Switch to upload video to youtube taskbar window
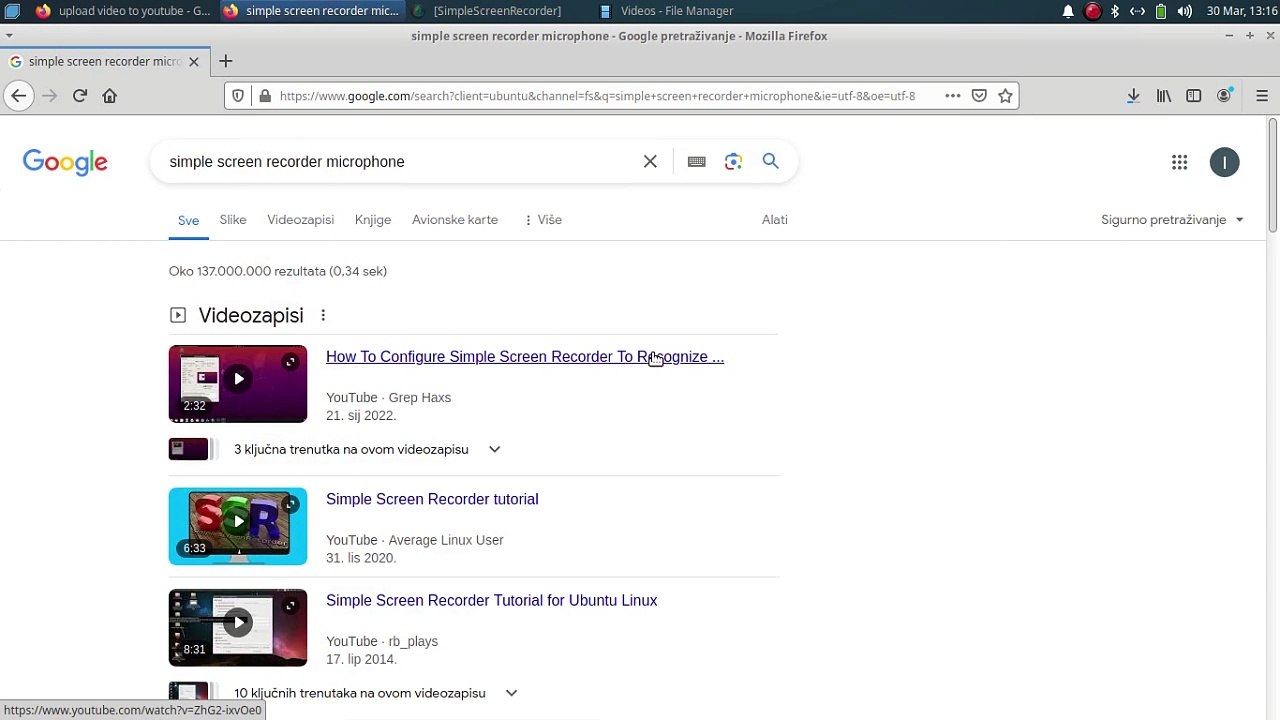This screenshot has width=1280, height=720. point(122,11)
